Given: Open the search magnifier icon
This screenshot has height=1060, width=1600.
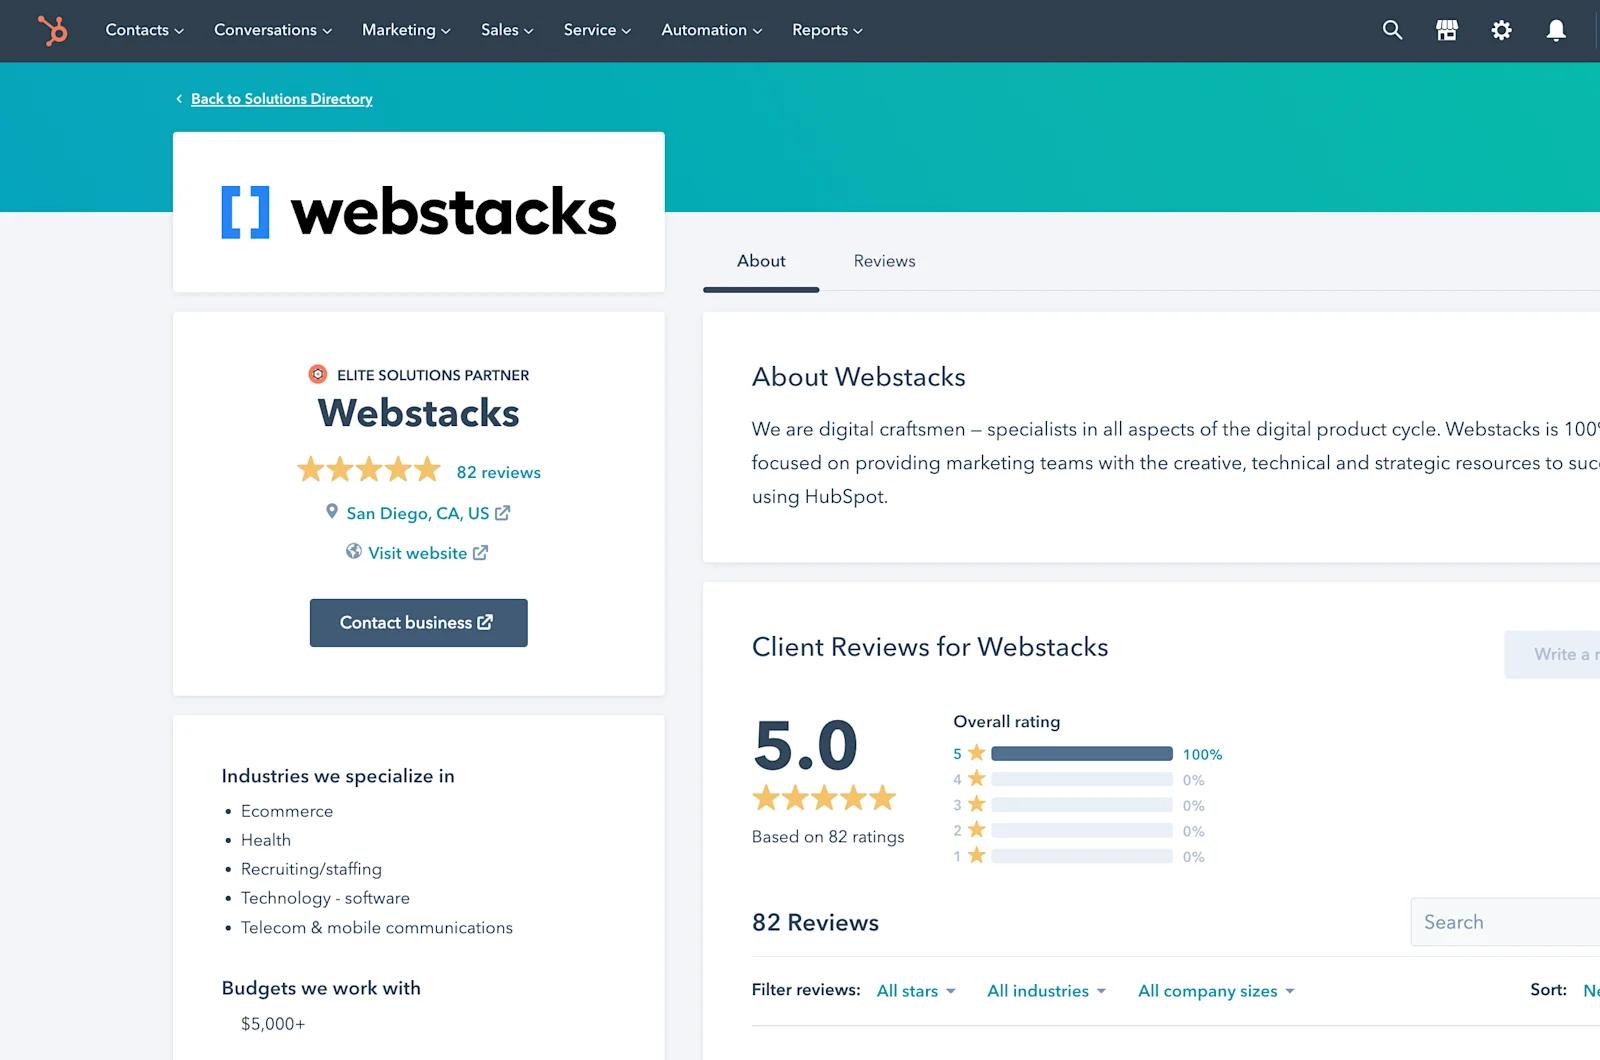Looking at the screenshot, I should tap(1392, 30).
